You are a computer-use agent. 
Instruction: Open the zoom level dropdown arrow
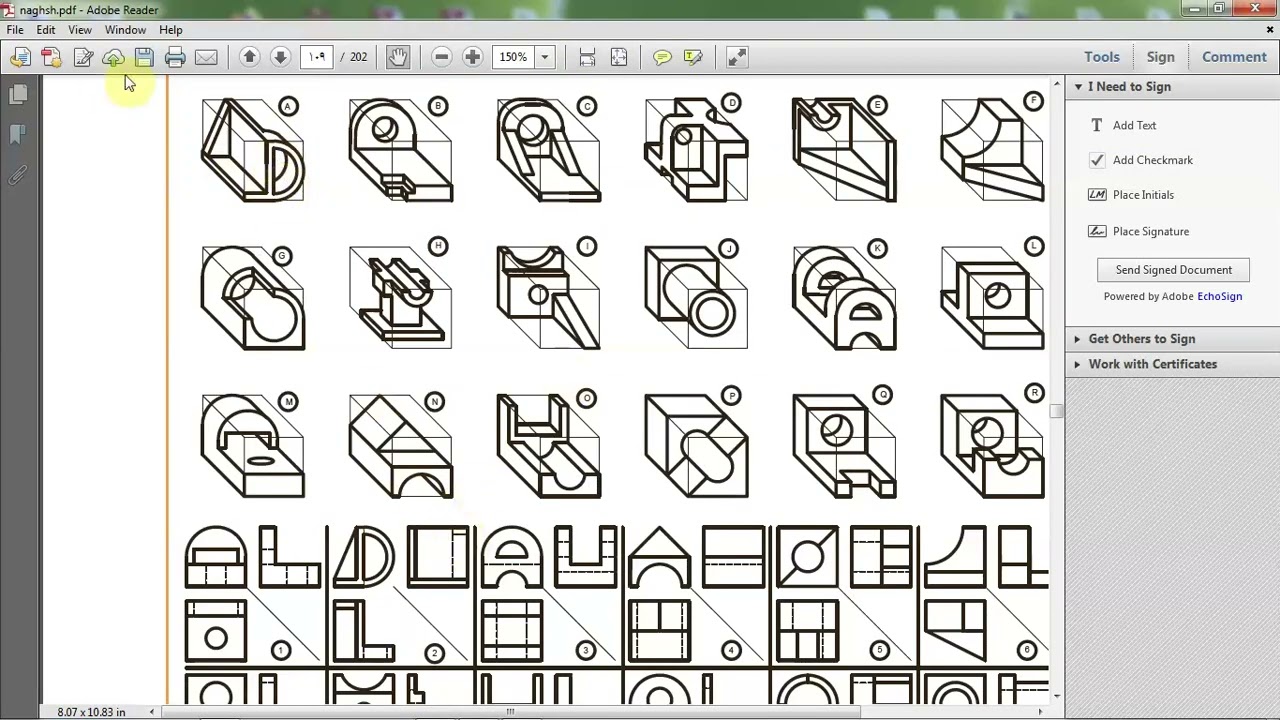[545, 57]
